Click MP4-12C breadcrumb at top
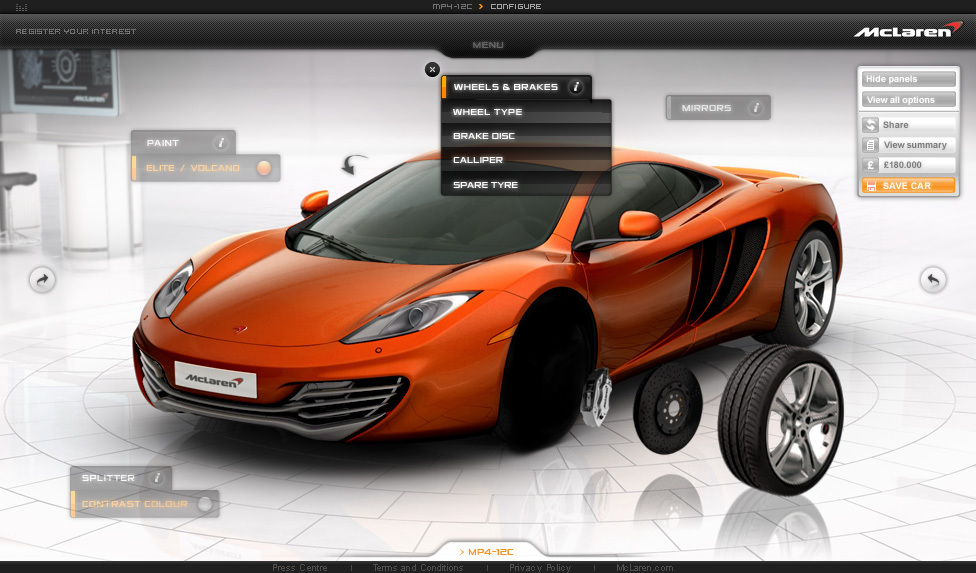 coord(453,6)
